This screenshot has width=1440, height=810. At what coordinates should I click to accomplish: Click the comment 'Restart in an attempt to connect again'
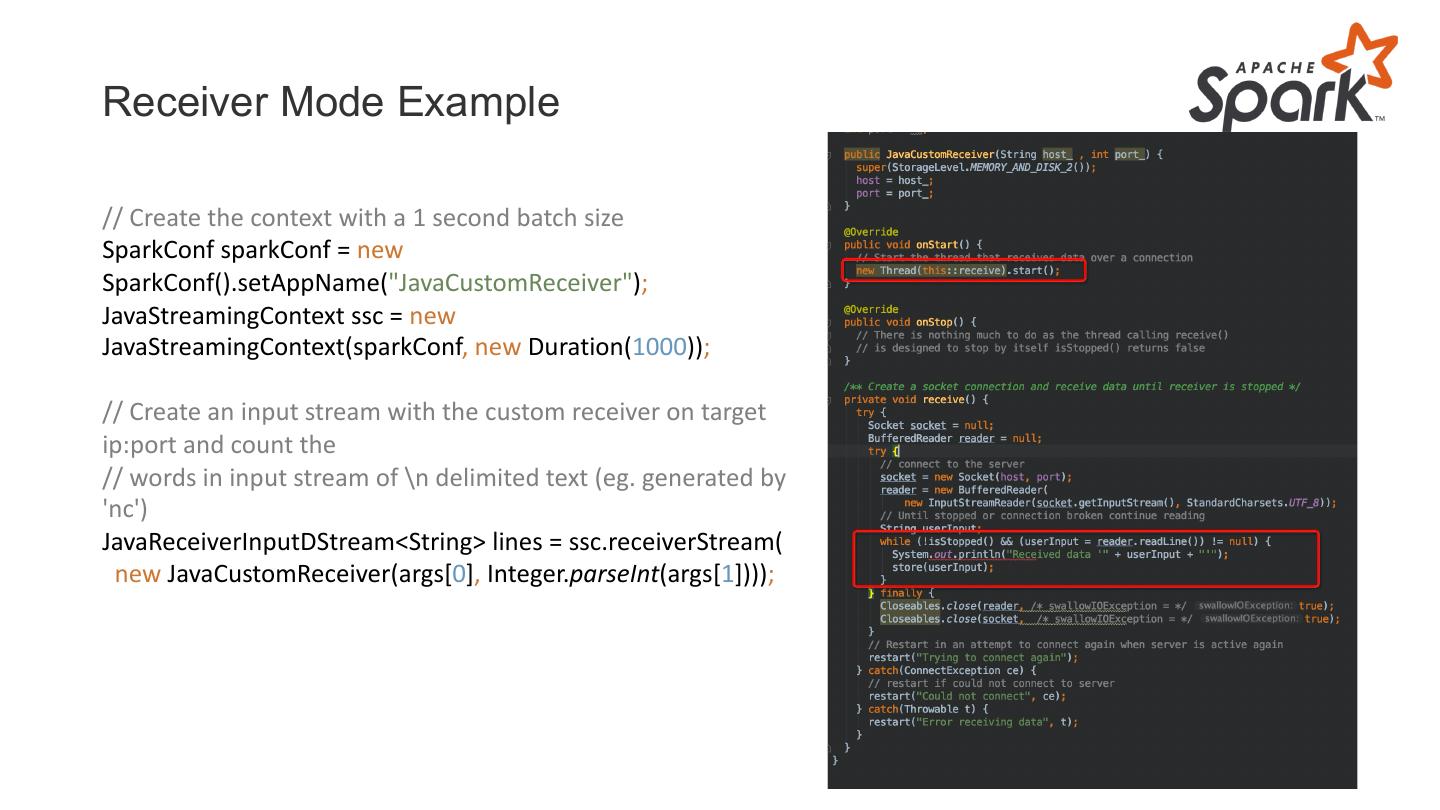click(x=1075, y=645)
